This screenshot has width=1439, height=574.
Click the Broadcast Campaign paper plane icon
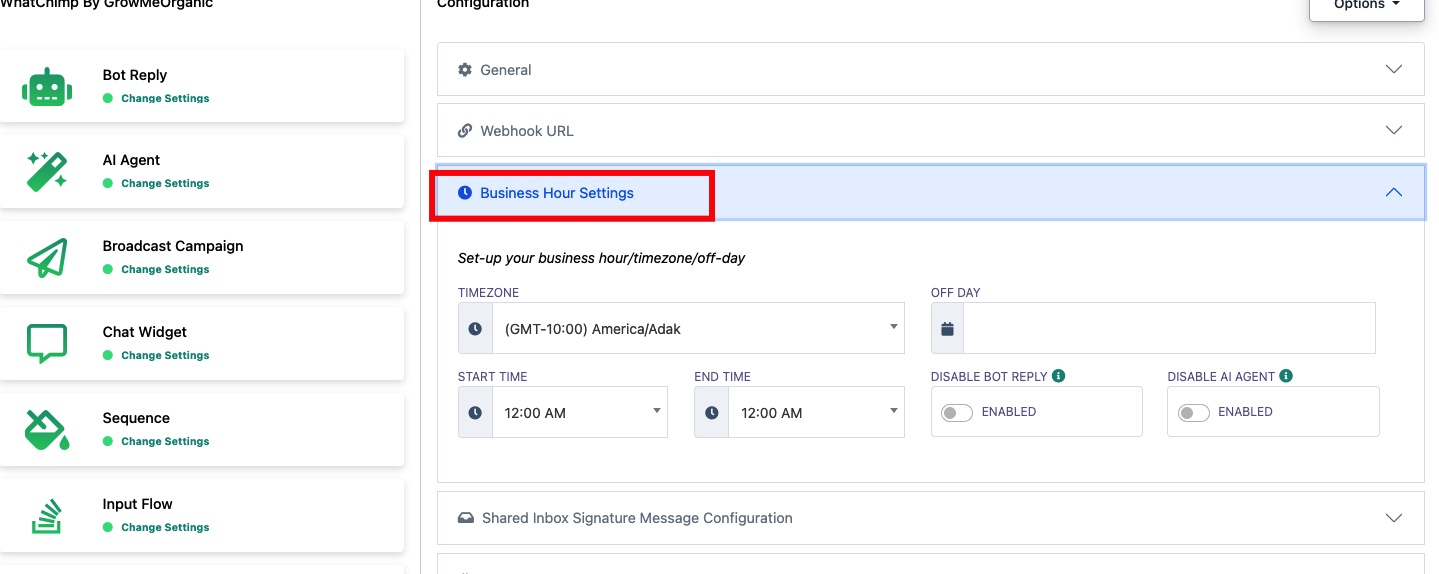47,258
